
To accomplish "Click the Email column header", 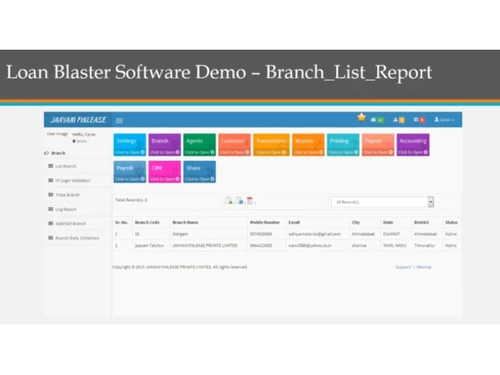I will pyautogui.click(x=294, y=222).
